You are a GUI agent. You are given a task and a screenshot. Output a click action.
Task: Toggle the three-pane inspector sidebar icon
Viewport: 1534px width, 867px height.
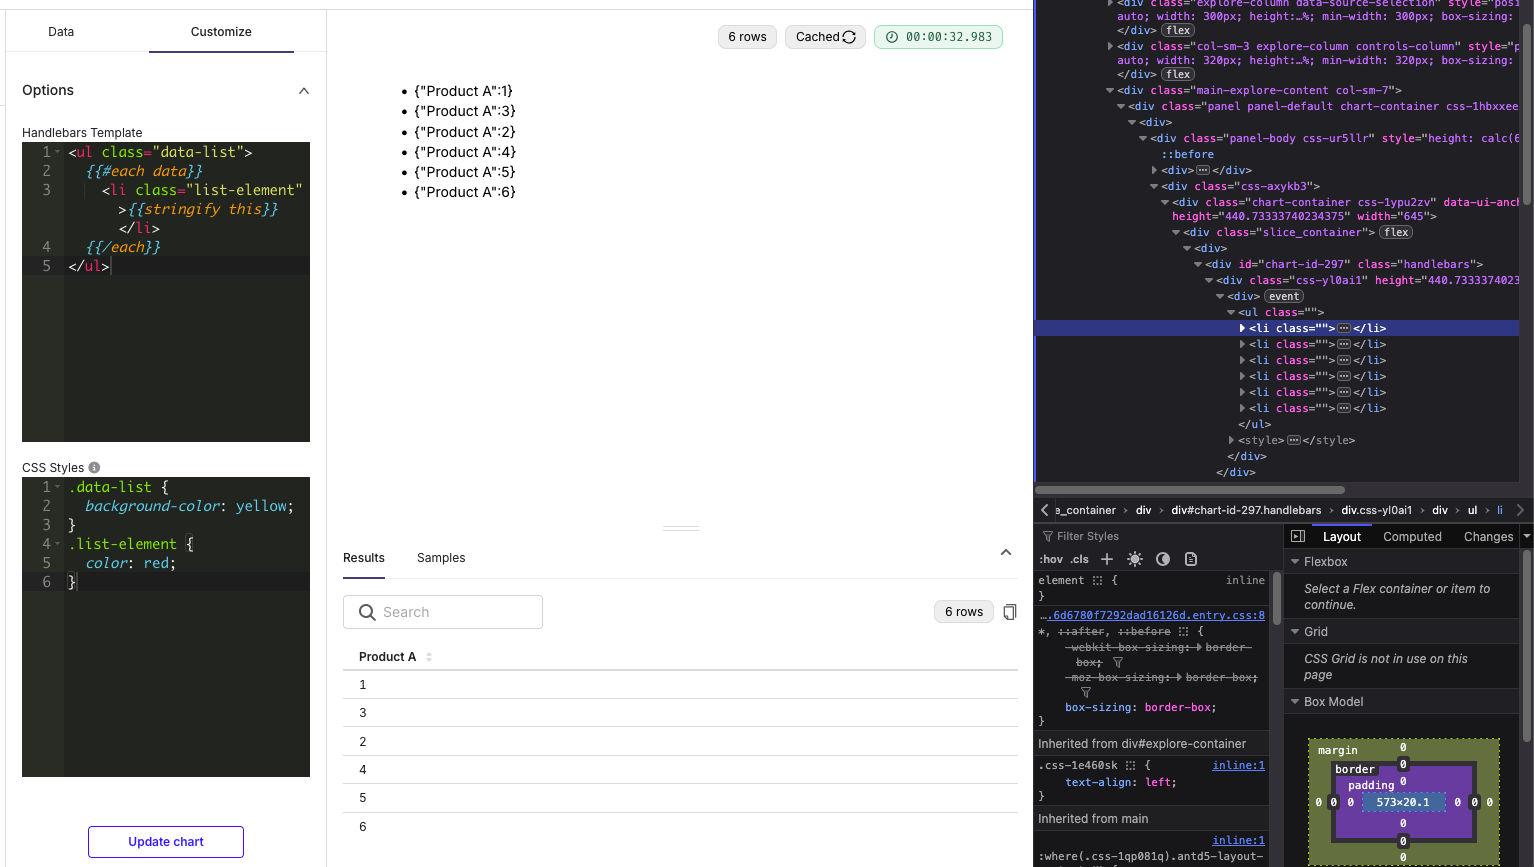(1298, 536)
